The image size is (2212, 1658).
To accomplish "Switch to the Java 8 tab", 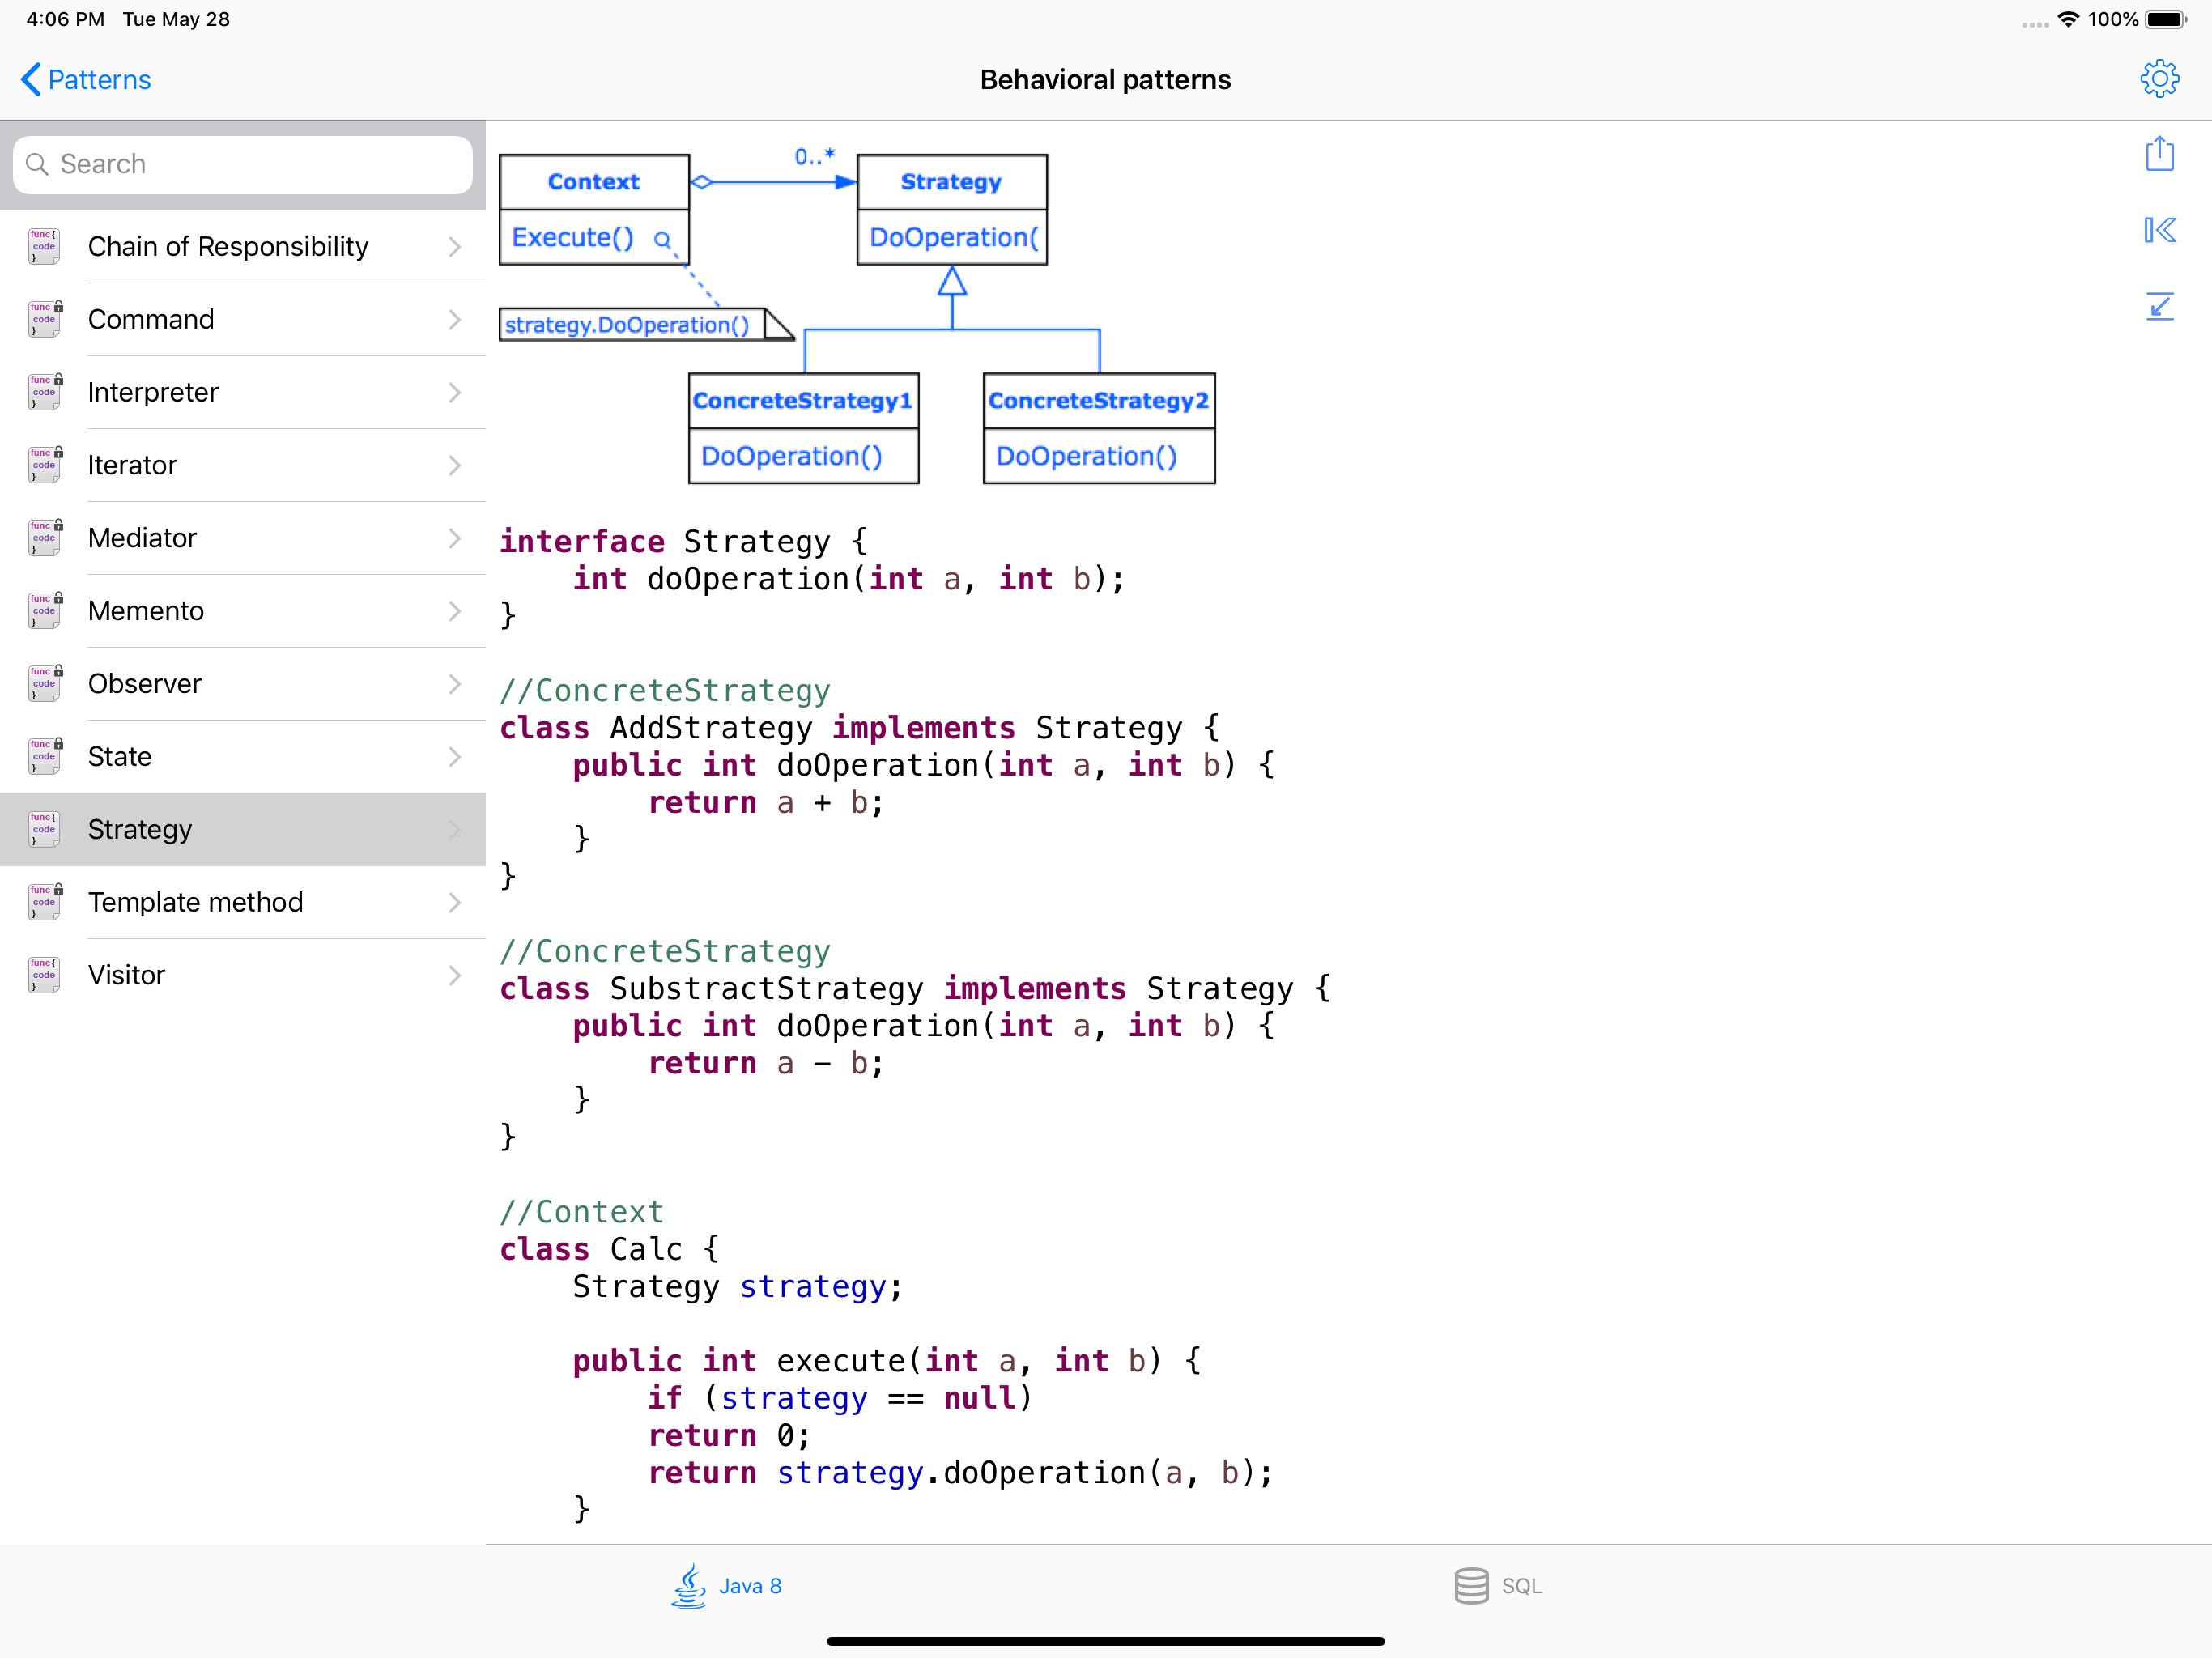I will tap(727, 1586).
